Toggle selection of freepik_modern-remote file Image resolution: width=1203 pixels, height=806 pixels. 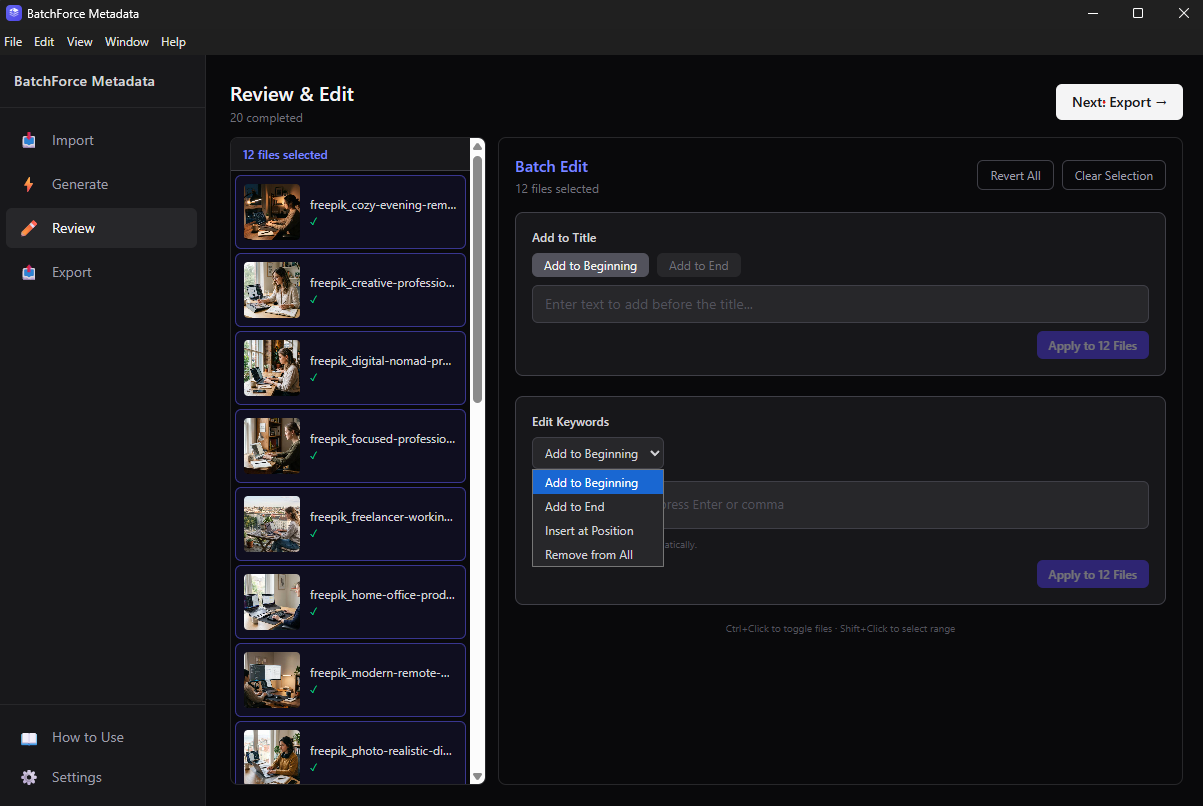pyautogui.click(x=350, y=679)
